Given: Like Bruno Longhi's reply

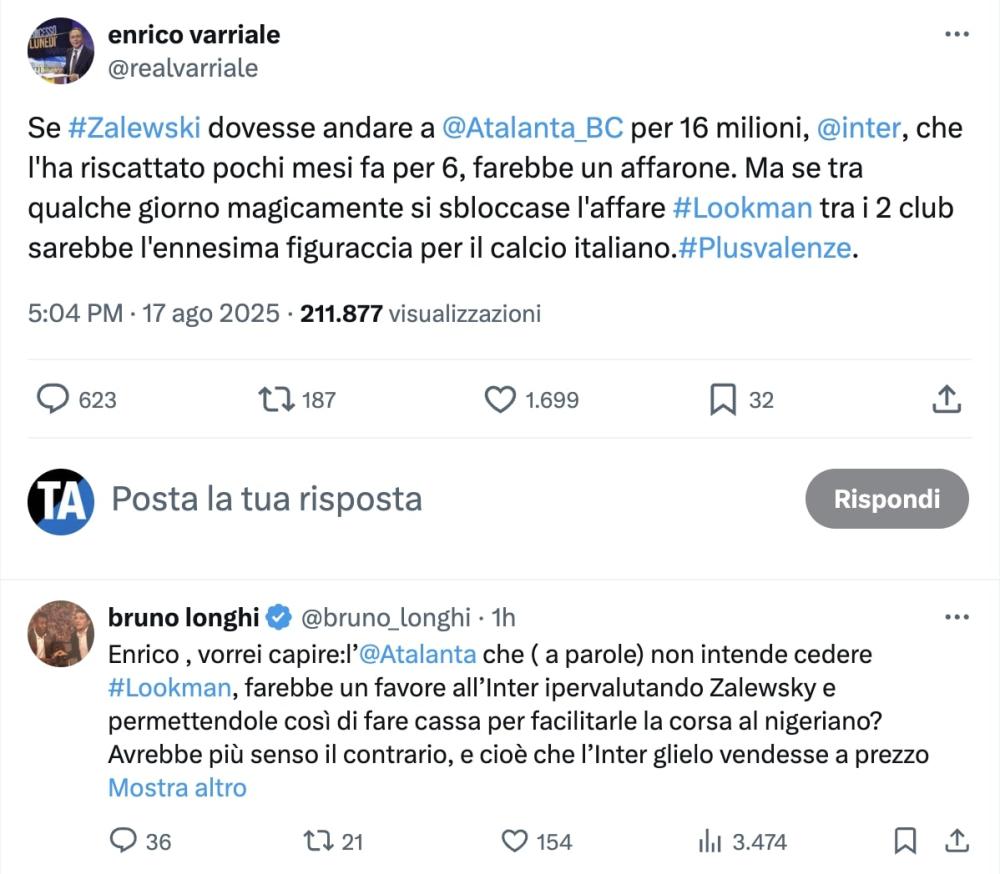Looking at the screenshot, I should click(x=513, y=841).
